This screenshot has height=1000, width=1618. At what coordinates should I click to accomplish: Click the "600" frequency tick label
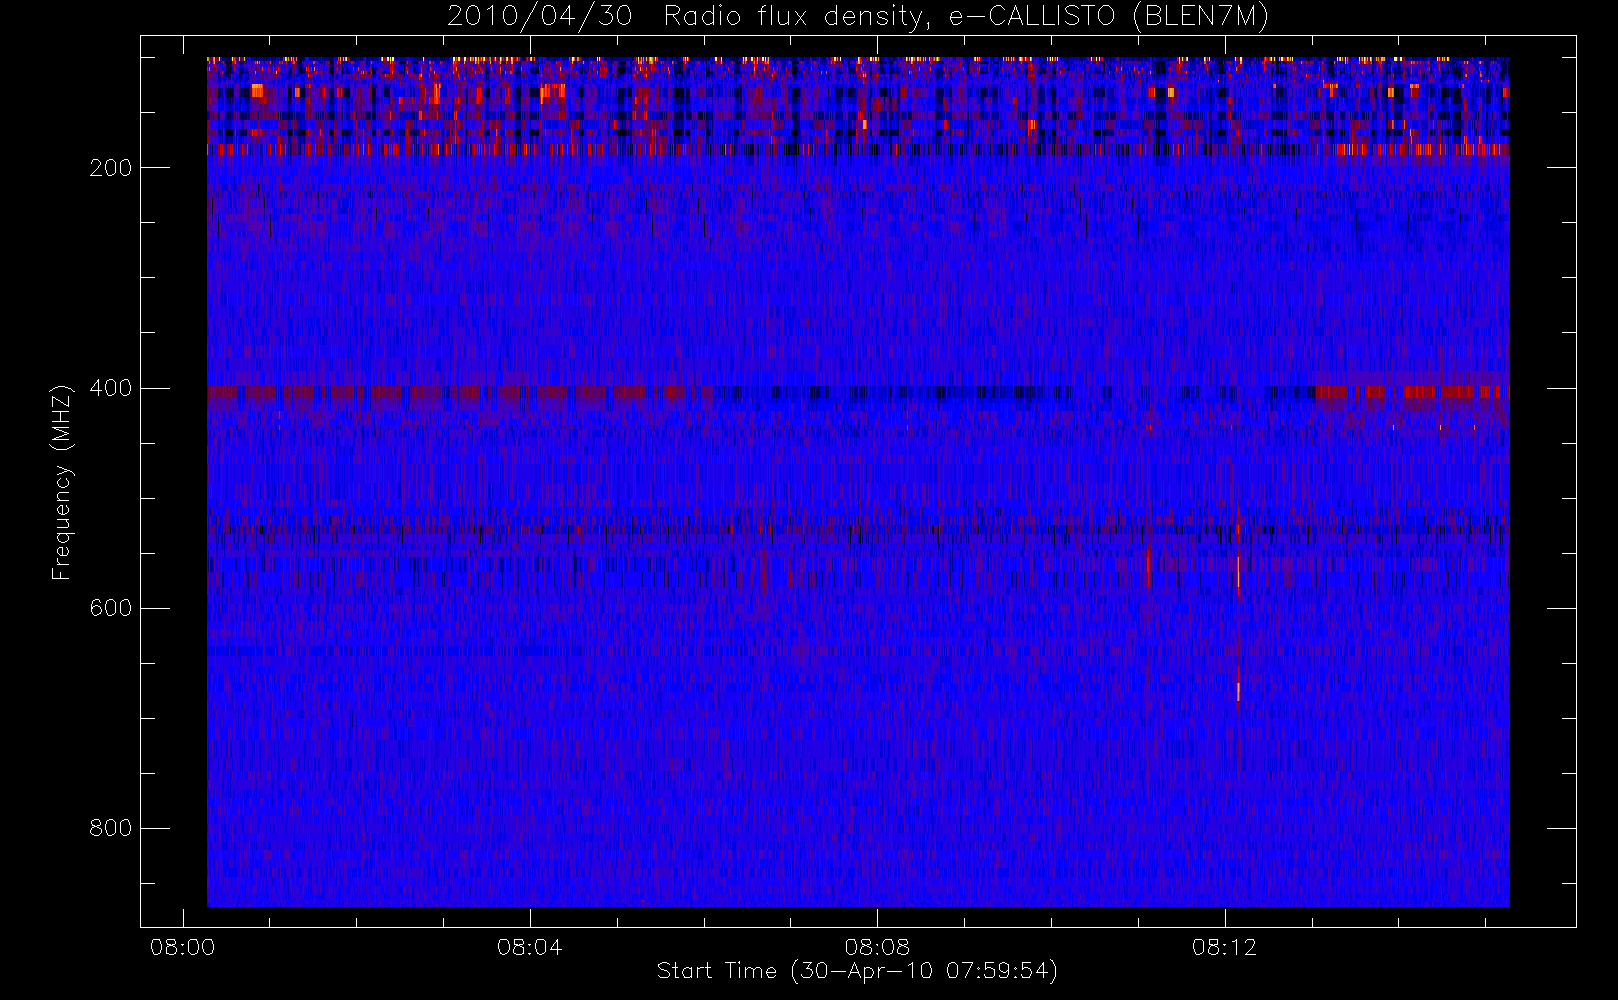point(110,608)
